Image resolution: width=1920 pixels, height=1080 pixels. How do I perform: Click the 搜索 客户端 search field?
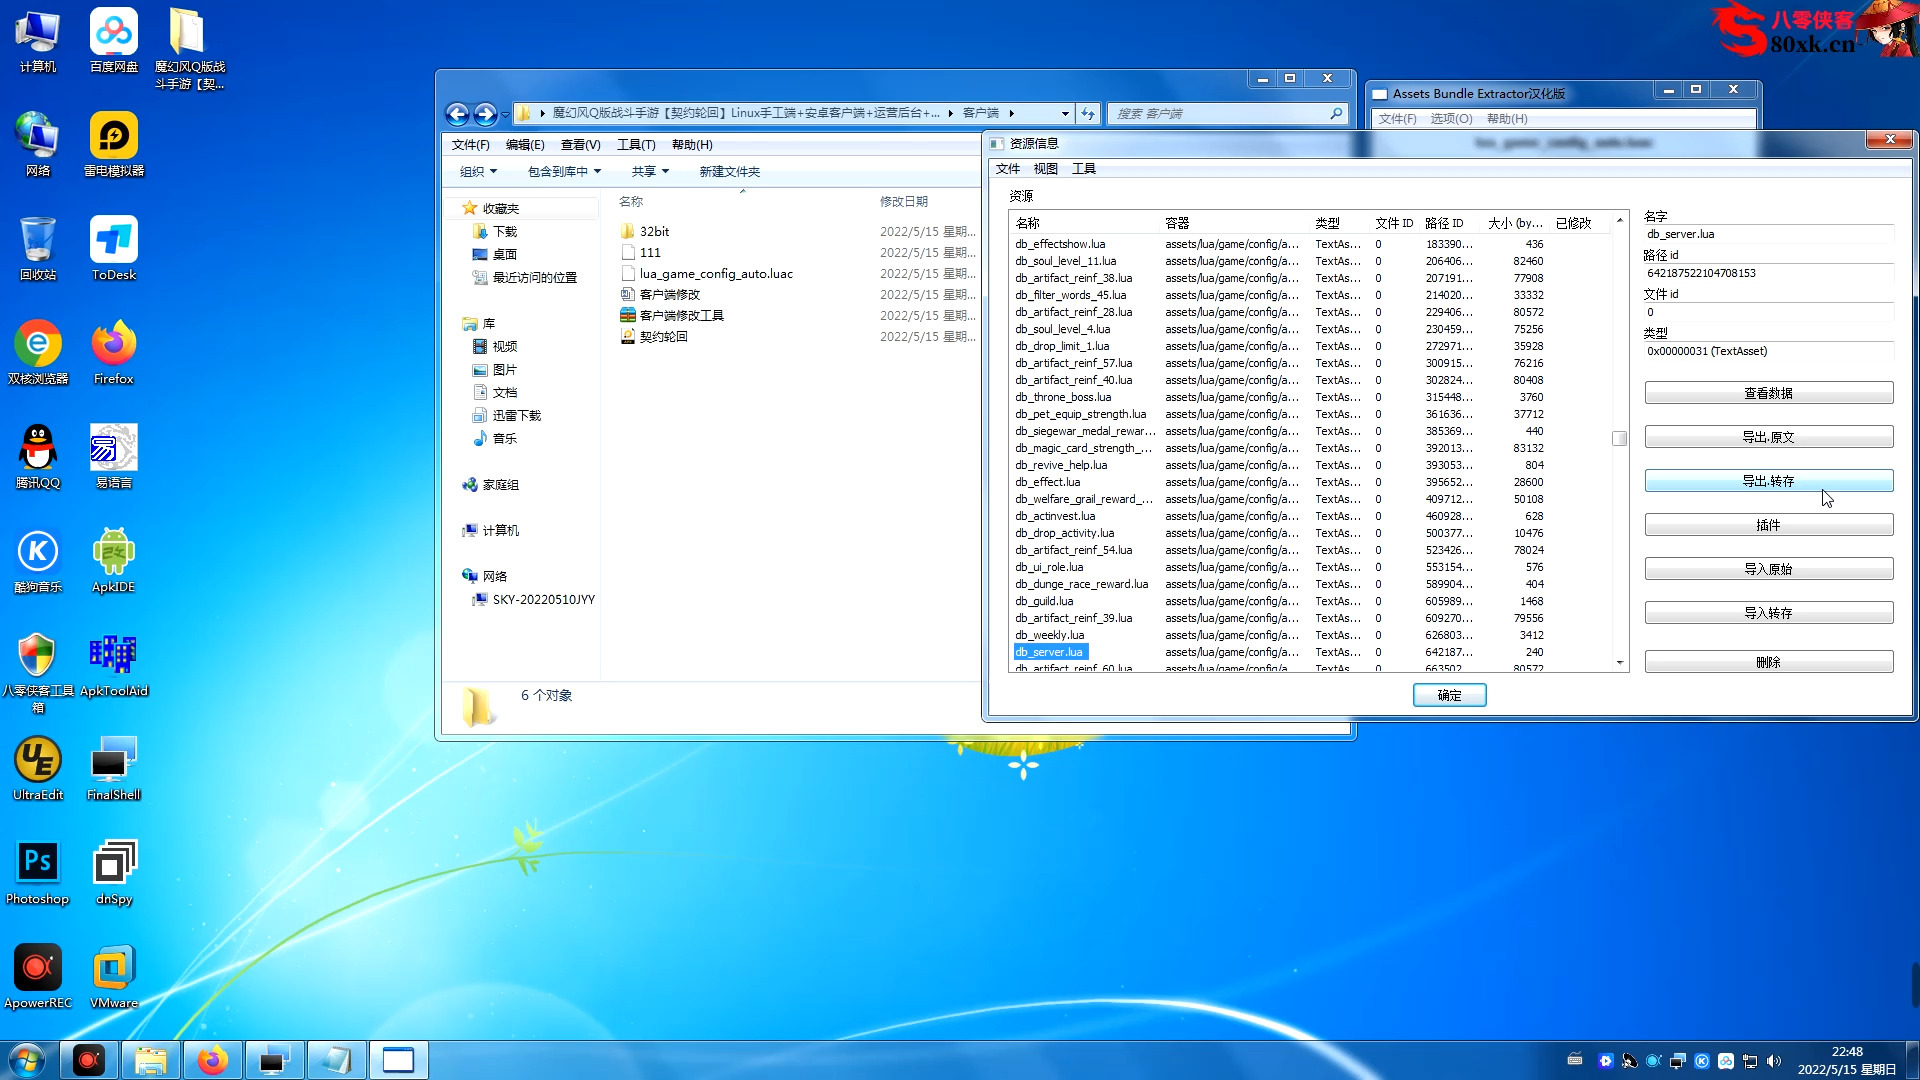click(x=1226, y=114)
